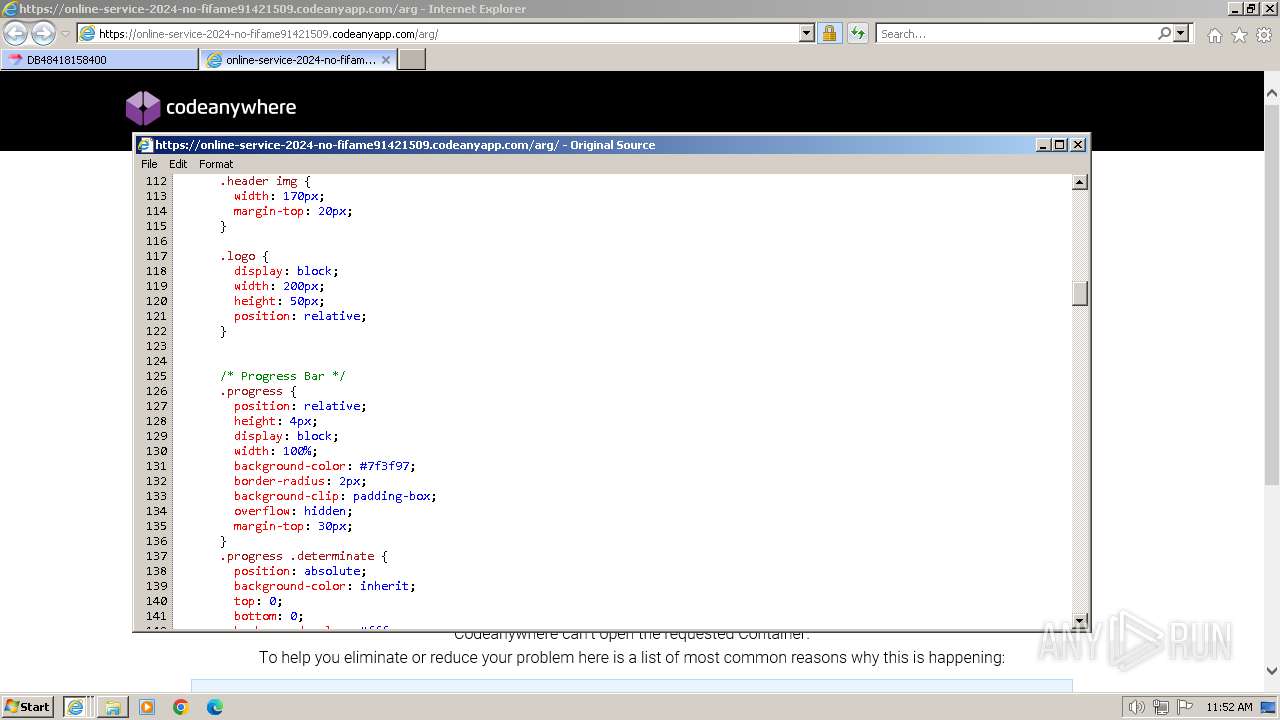Screen dimensions: 1280x720
Task: Click the Internet Explorer taskbar icon
Action: (x=76, y=707)
